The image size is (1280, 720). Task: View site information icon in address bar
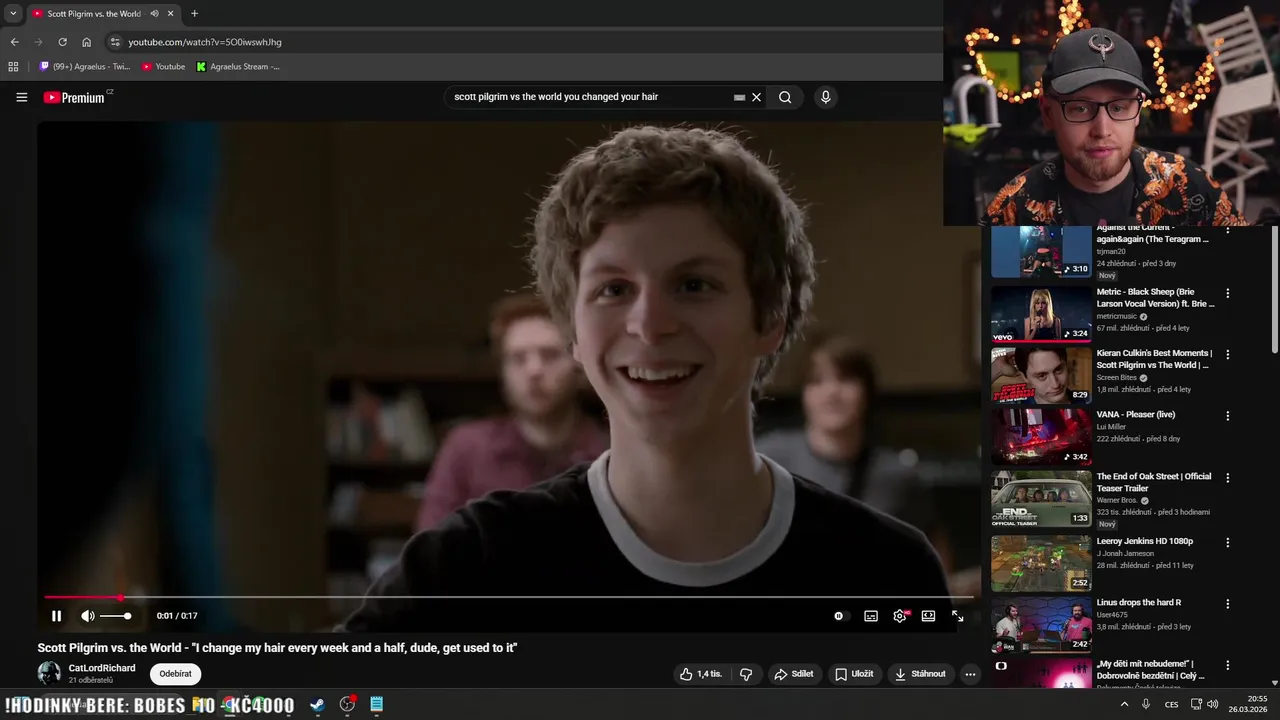pyautogui.click(x=115, y=42)
